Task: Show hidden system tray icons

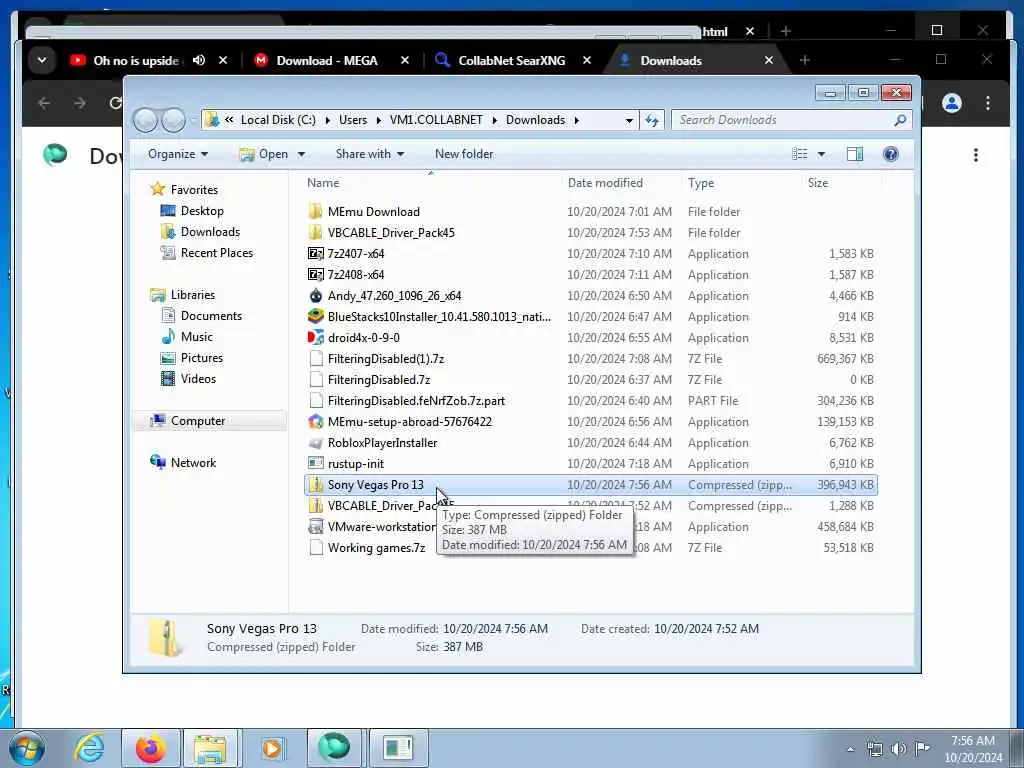Action: tap(850, 749)
